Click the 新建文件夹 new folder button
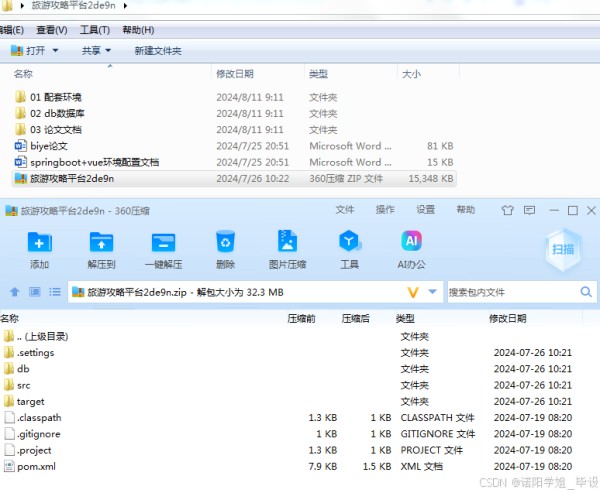The height and width of the screenshot is (493, 600). (158, 51)
